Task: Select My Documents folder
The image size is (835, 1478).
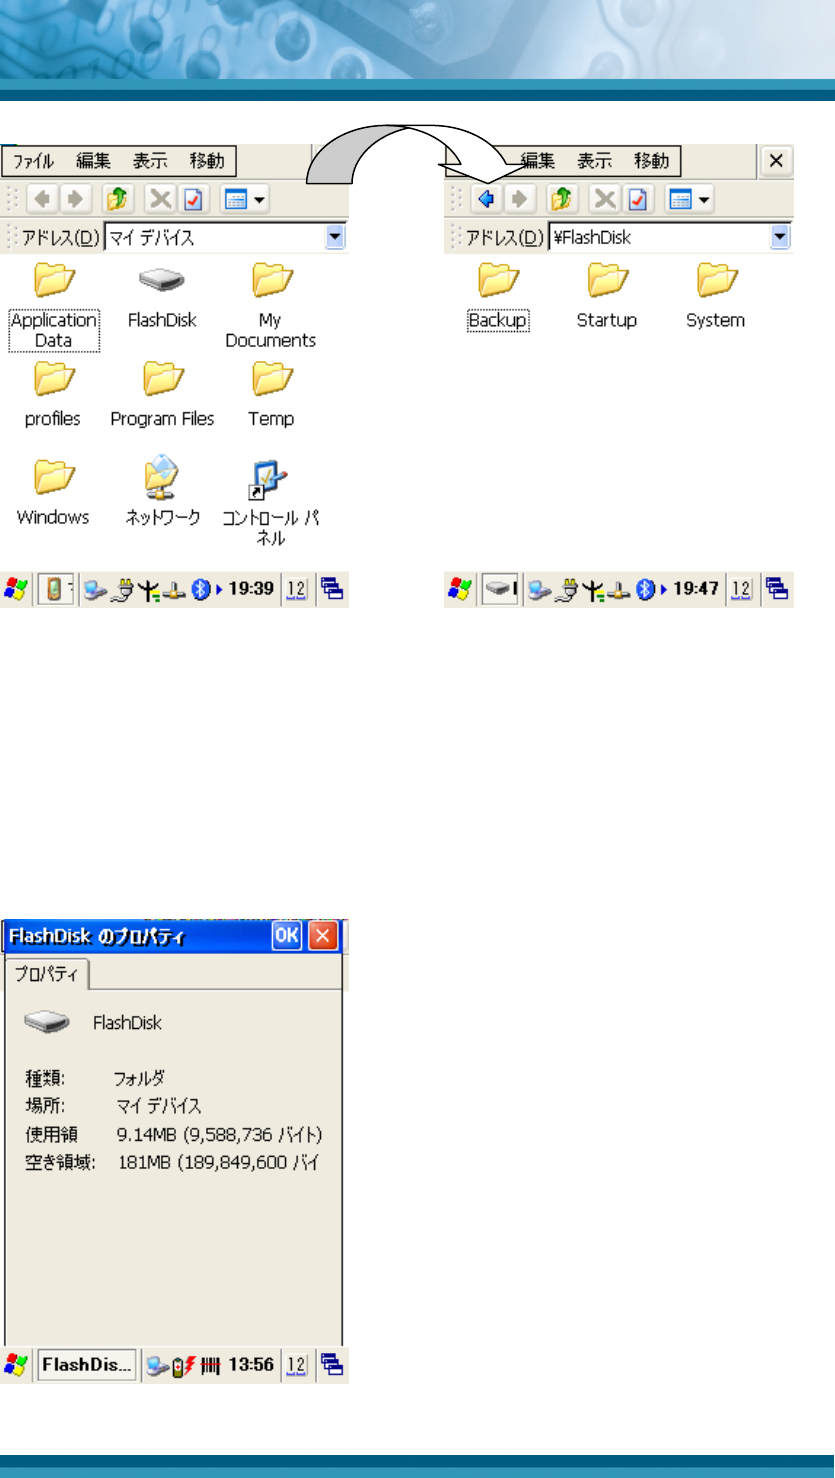Action: [x=270, y=306]
